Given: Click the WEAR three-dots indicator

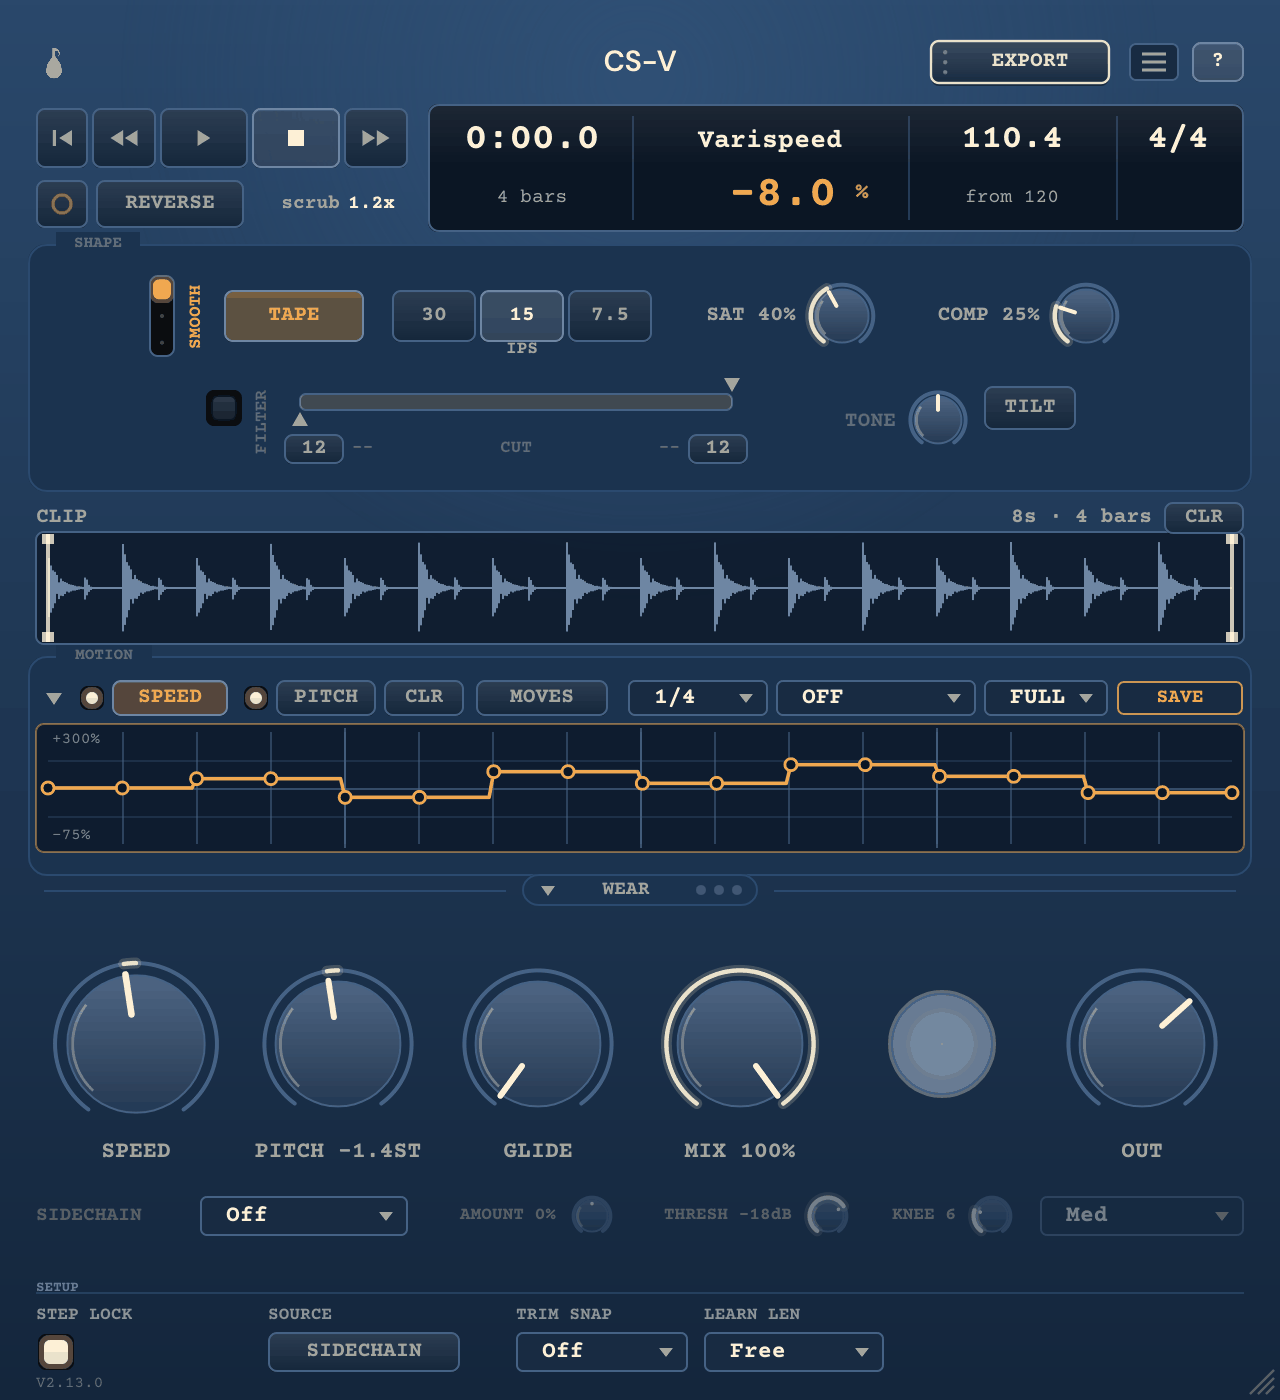Looking at the screenshot, I should pyautogui.click(x=719, y=890).
